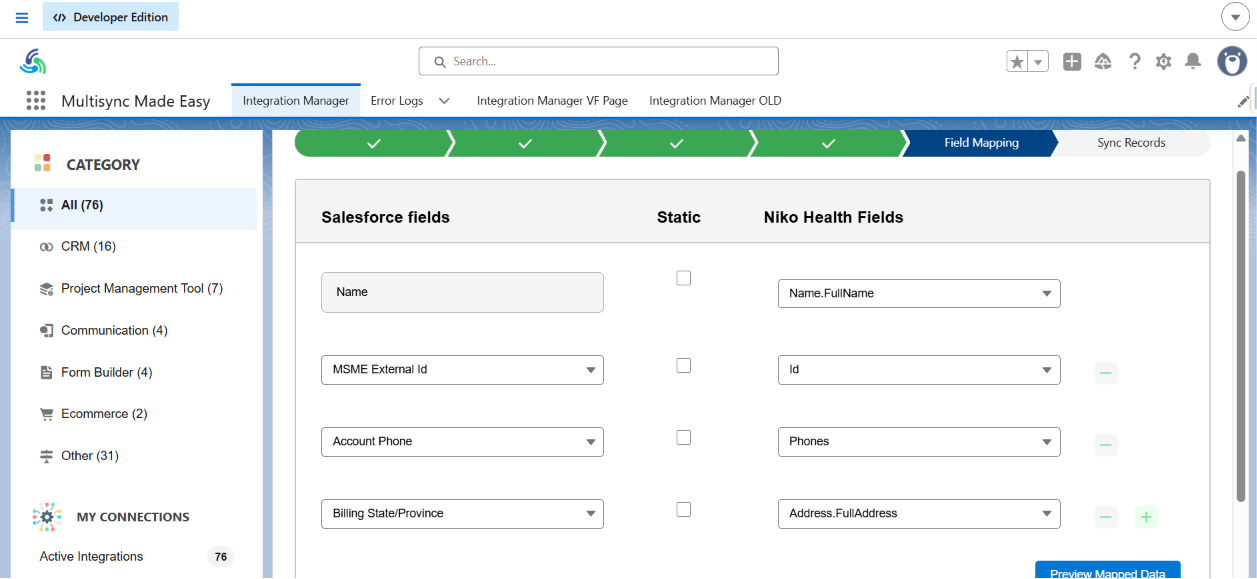Open the Address.FullAddress dropdown
This screenshot has height=579, width=1257.
click(919, 513)
